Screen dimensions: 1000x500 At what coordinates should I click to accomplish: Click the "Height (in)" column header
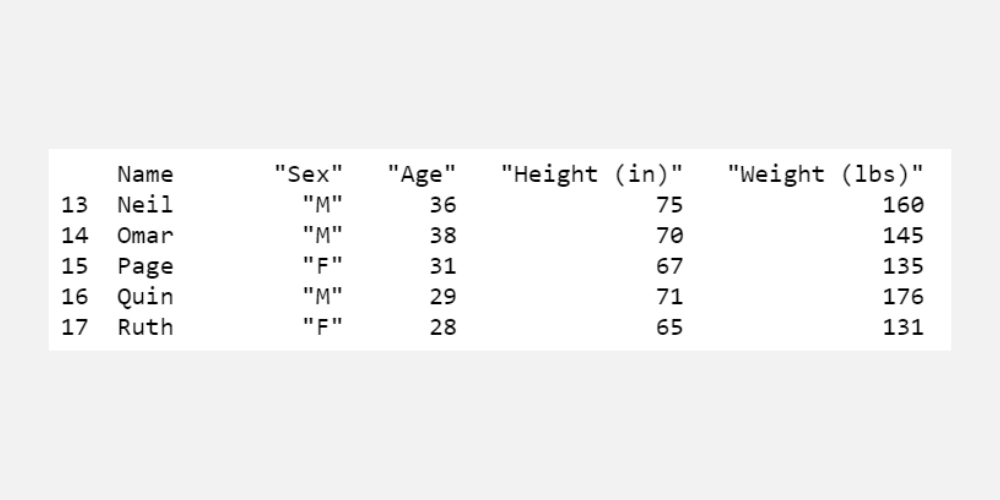pos(592,174)
